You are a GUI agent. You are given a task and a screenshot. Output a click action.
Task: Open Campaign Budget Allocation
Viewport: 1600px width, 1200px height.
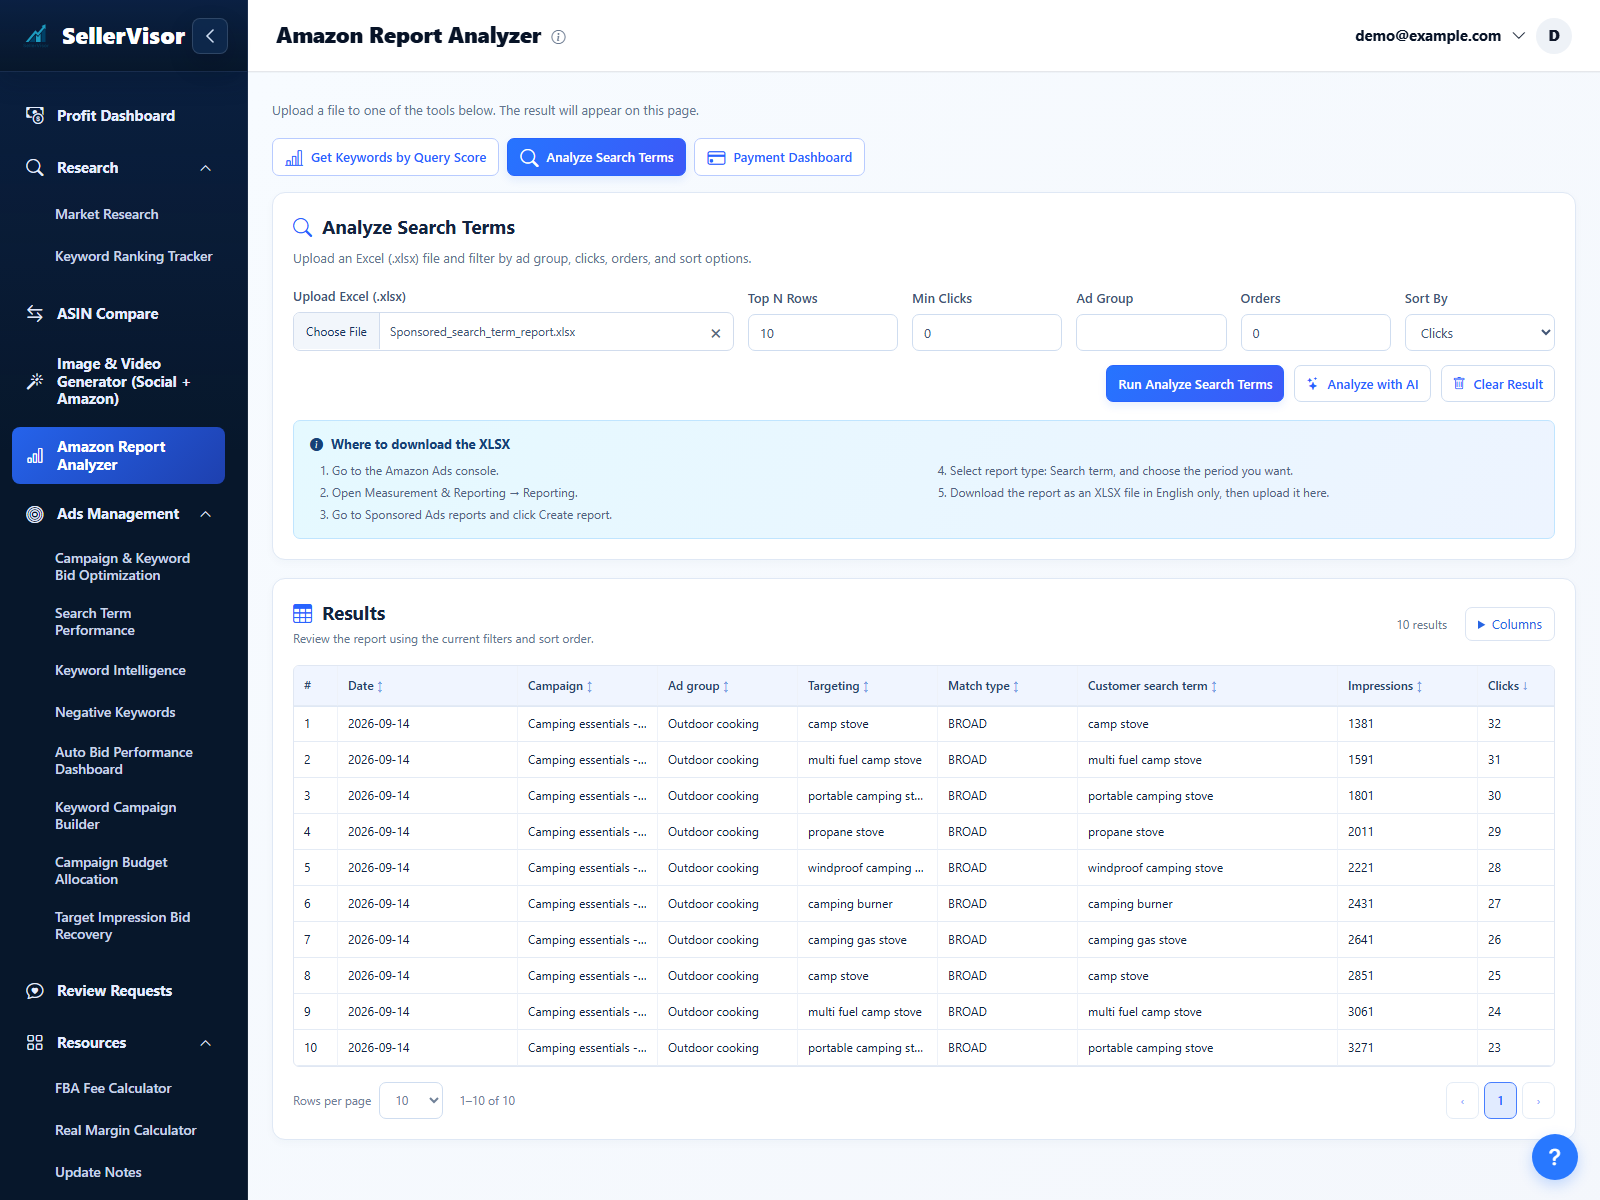(111, 871)
